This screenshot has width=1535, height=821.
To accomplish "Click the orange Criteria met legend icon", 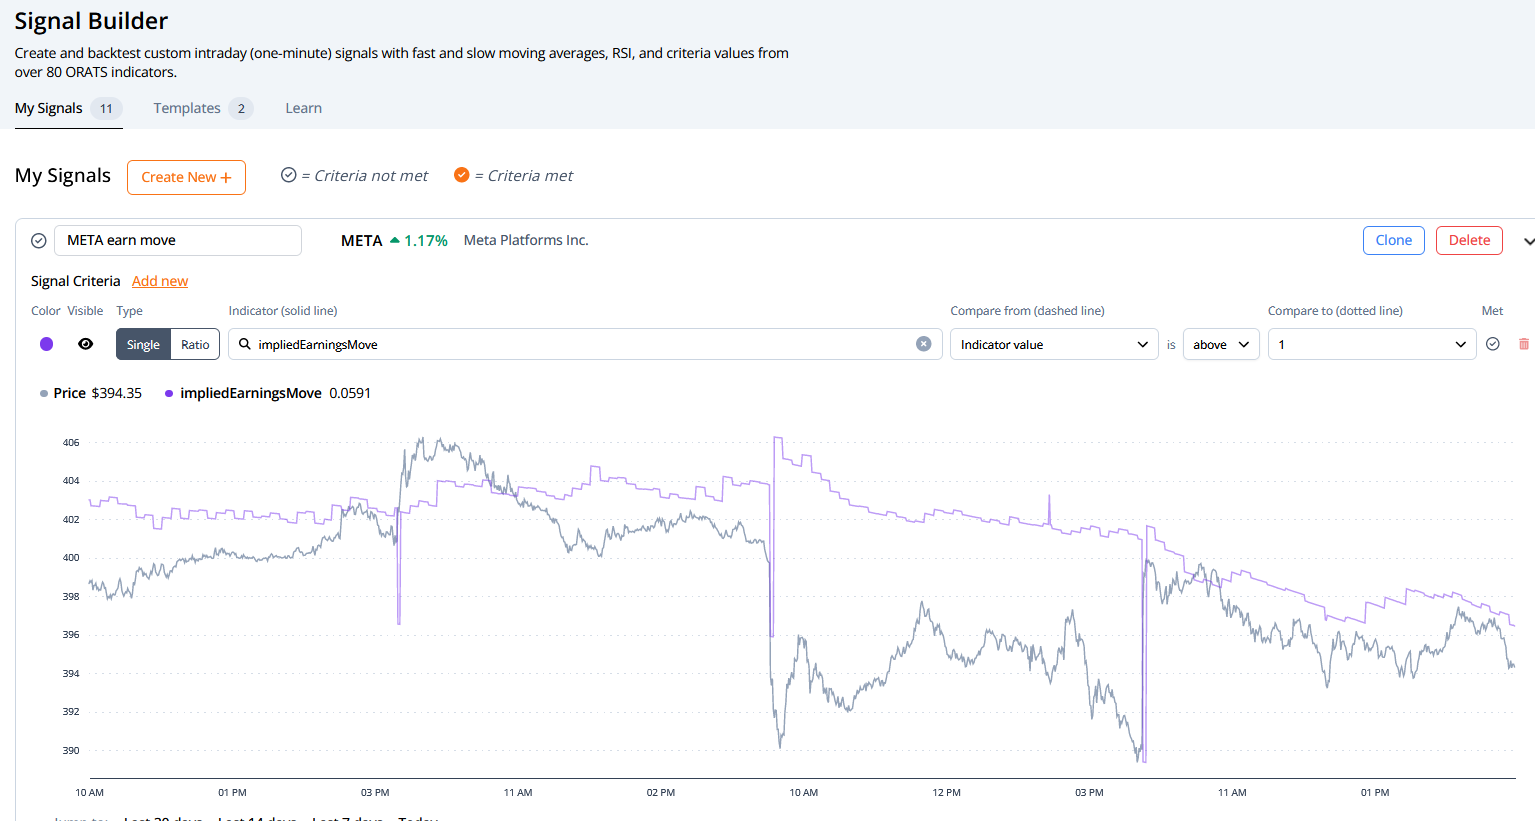I will click(461, 175).
